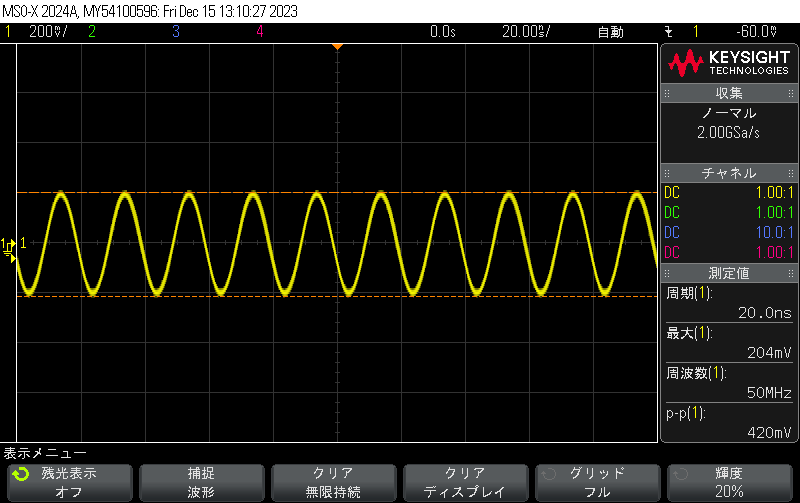Viewport: 800px width, 503px height.
Task: Click the 周波数 50MHz measurement readout
Action: tap(729, 382)
